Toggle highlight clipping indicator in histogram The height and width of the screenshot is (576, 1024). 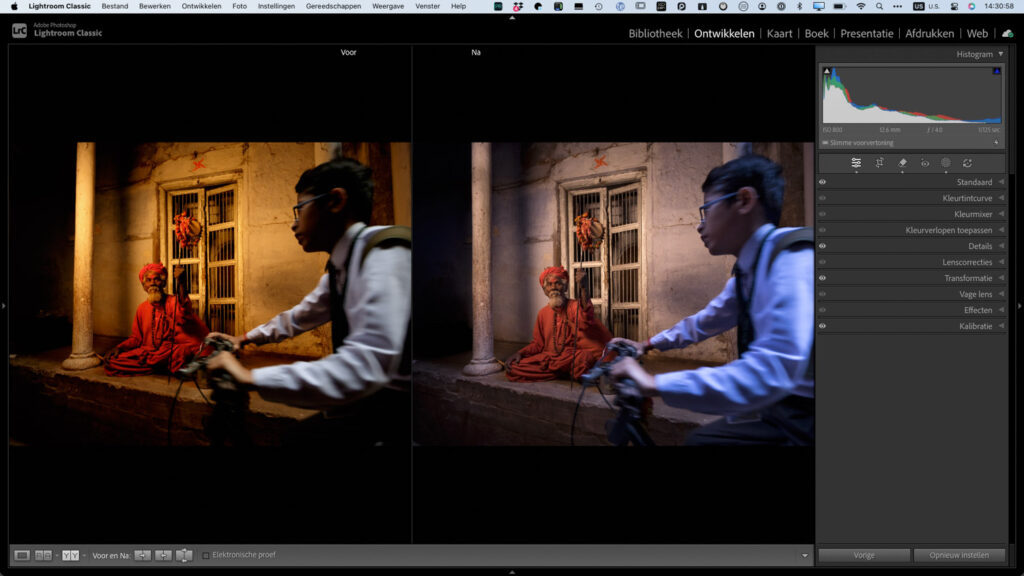click(x=997, y=71)
